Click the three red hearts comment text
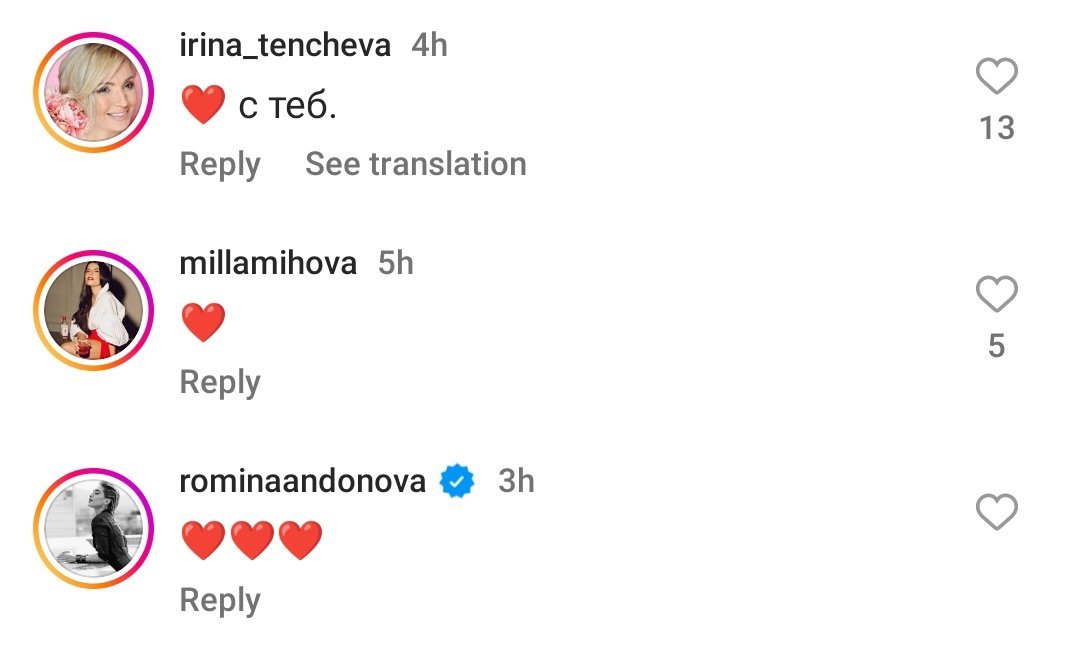Viewport: 1080px width, 645px height. coord(252,541)
